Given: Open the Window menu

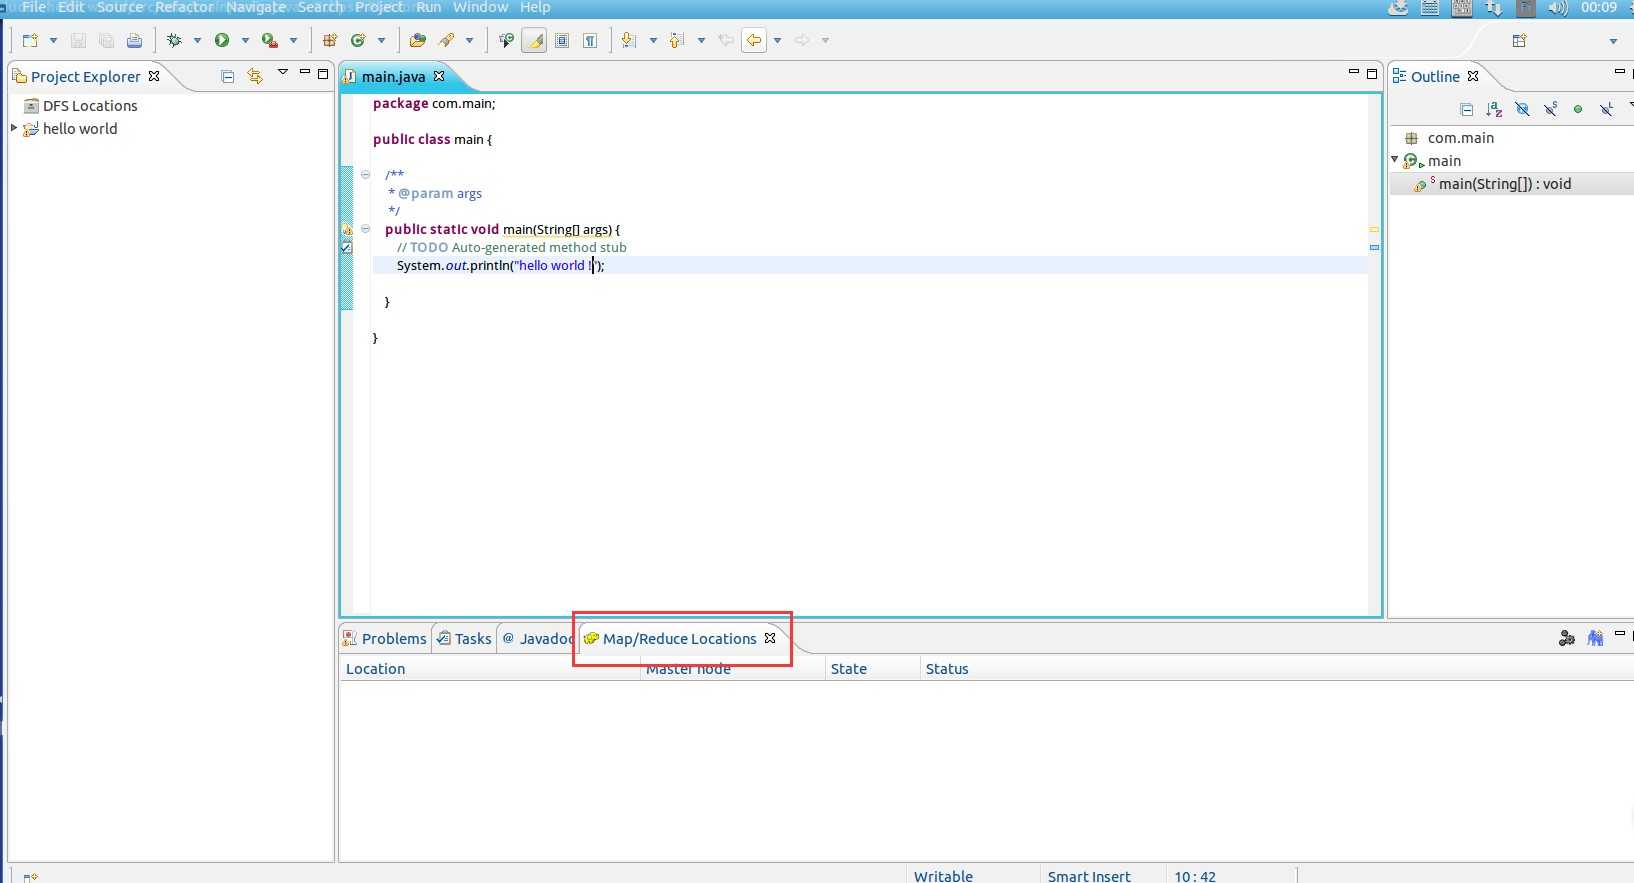Looking at the screenshot, I should pos(480,7).
